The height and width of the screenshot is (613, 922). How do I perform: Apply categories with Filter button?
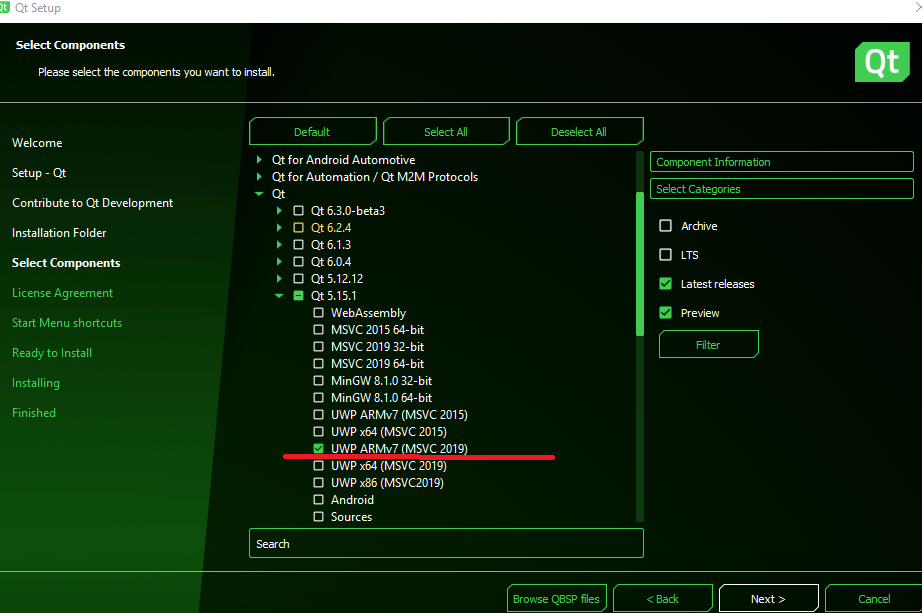(x=709, y=344)
